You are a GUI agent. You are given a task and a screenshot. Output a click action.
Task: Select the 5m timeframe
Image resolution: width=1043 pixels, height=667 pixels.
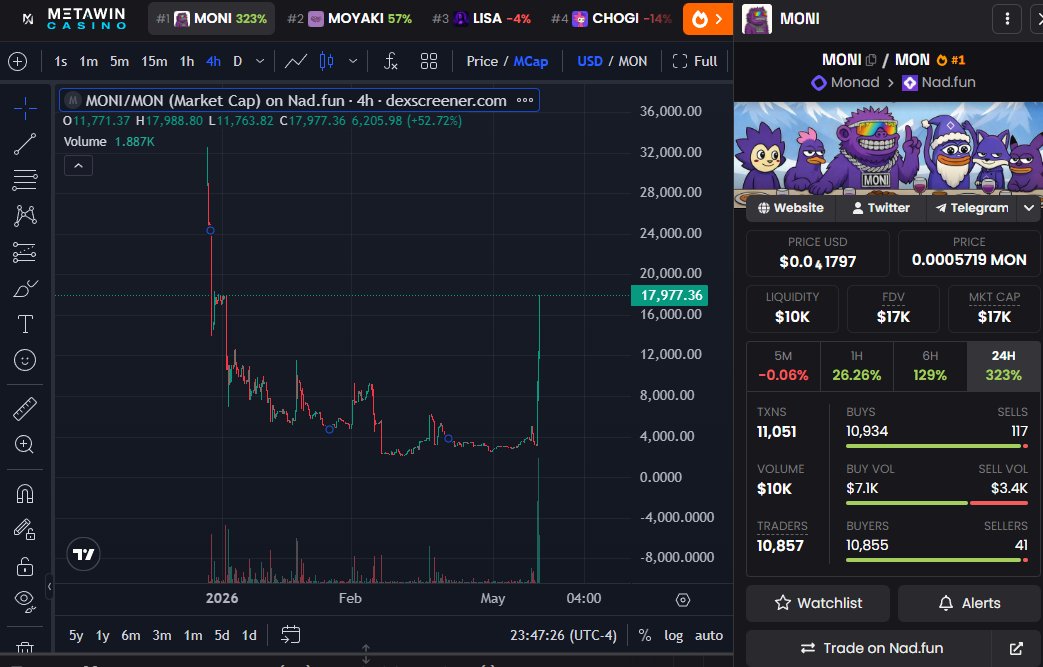119,61
